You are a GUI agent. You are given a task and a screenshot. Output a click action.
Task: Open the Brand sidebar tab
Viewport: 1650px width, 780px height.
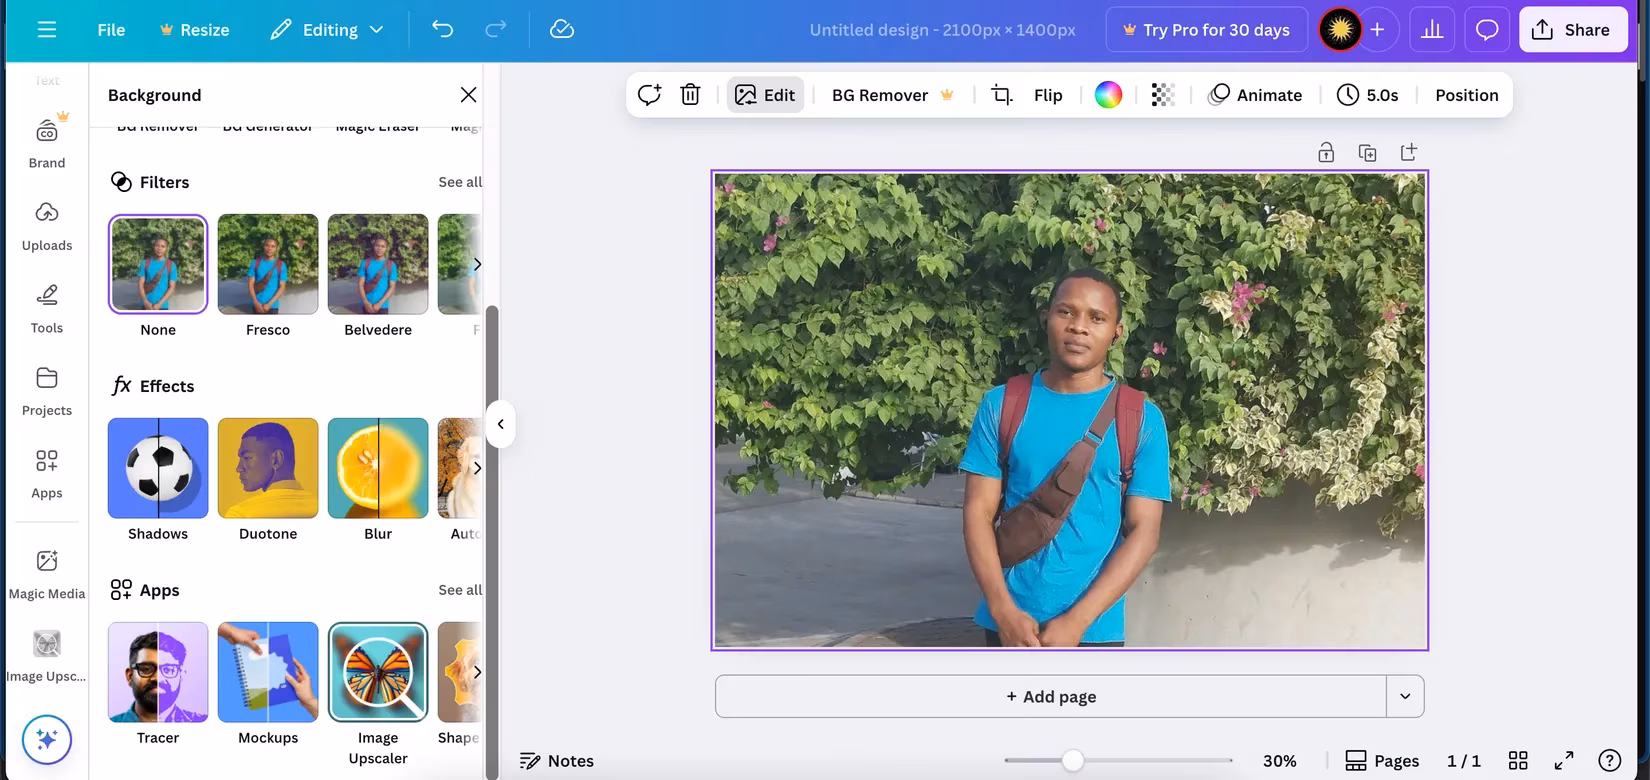point(47,143)
